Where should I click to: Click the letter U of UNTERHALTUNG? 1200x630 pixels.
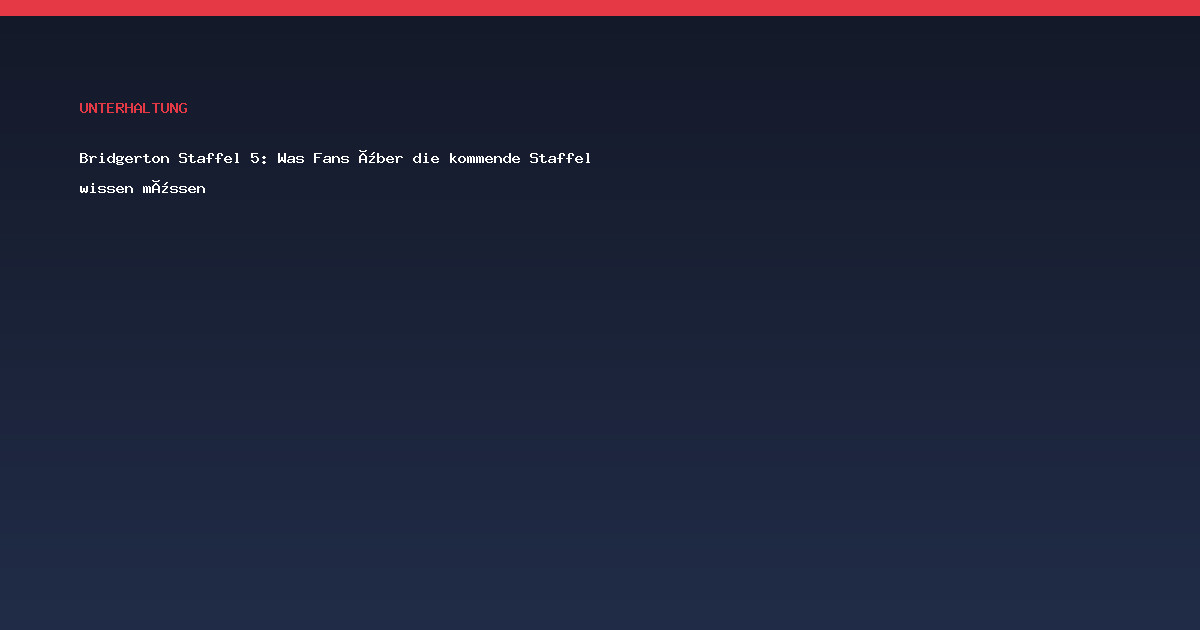point(84,108)
